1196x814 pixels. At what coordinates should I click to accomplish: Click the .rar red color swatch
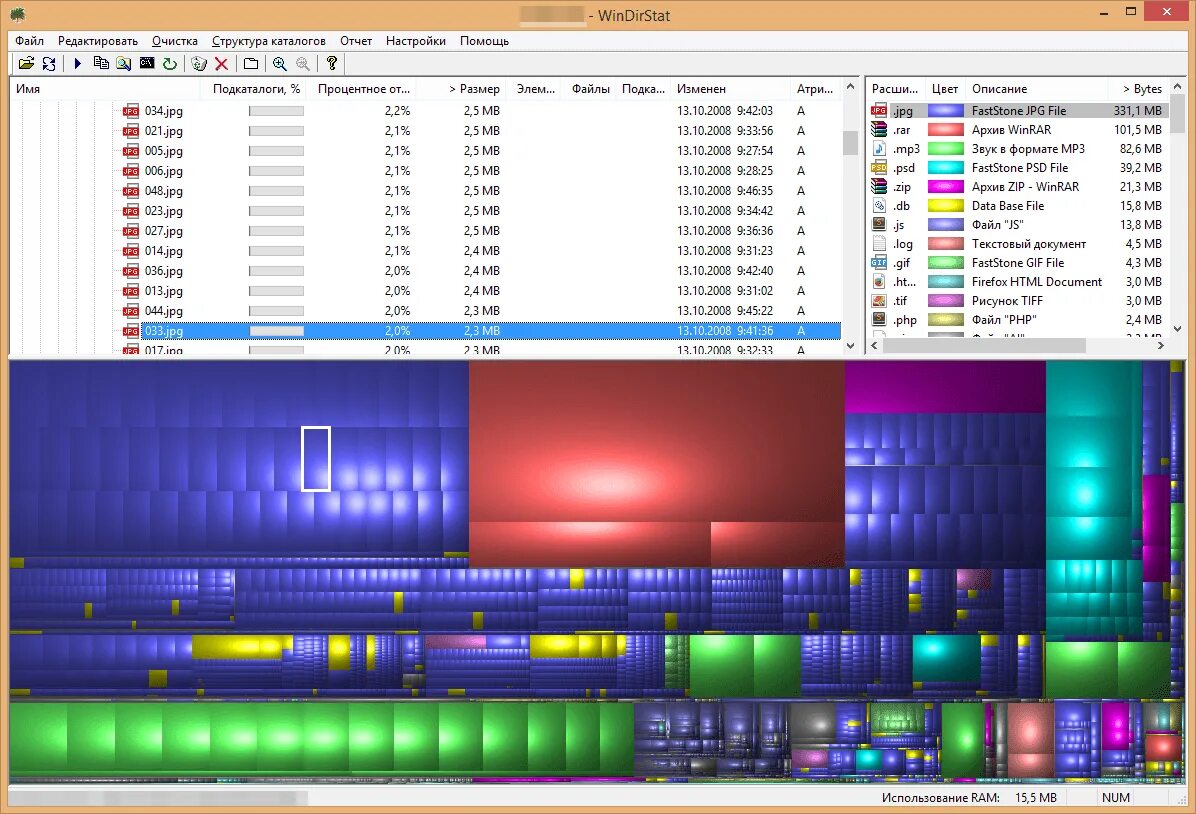(945, 130)
